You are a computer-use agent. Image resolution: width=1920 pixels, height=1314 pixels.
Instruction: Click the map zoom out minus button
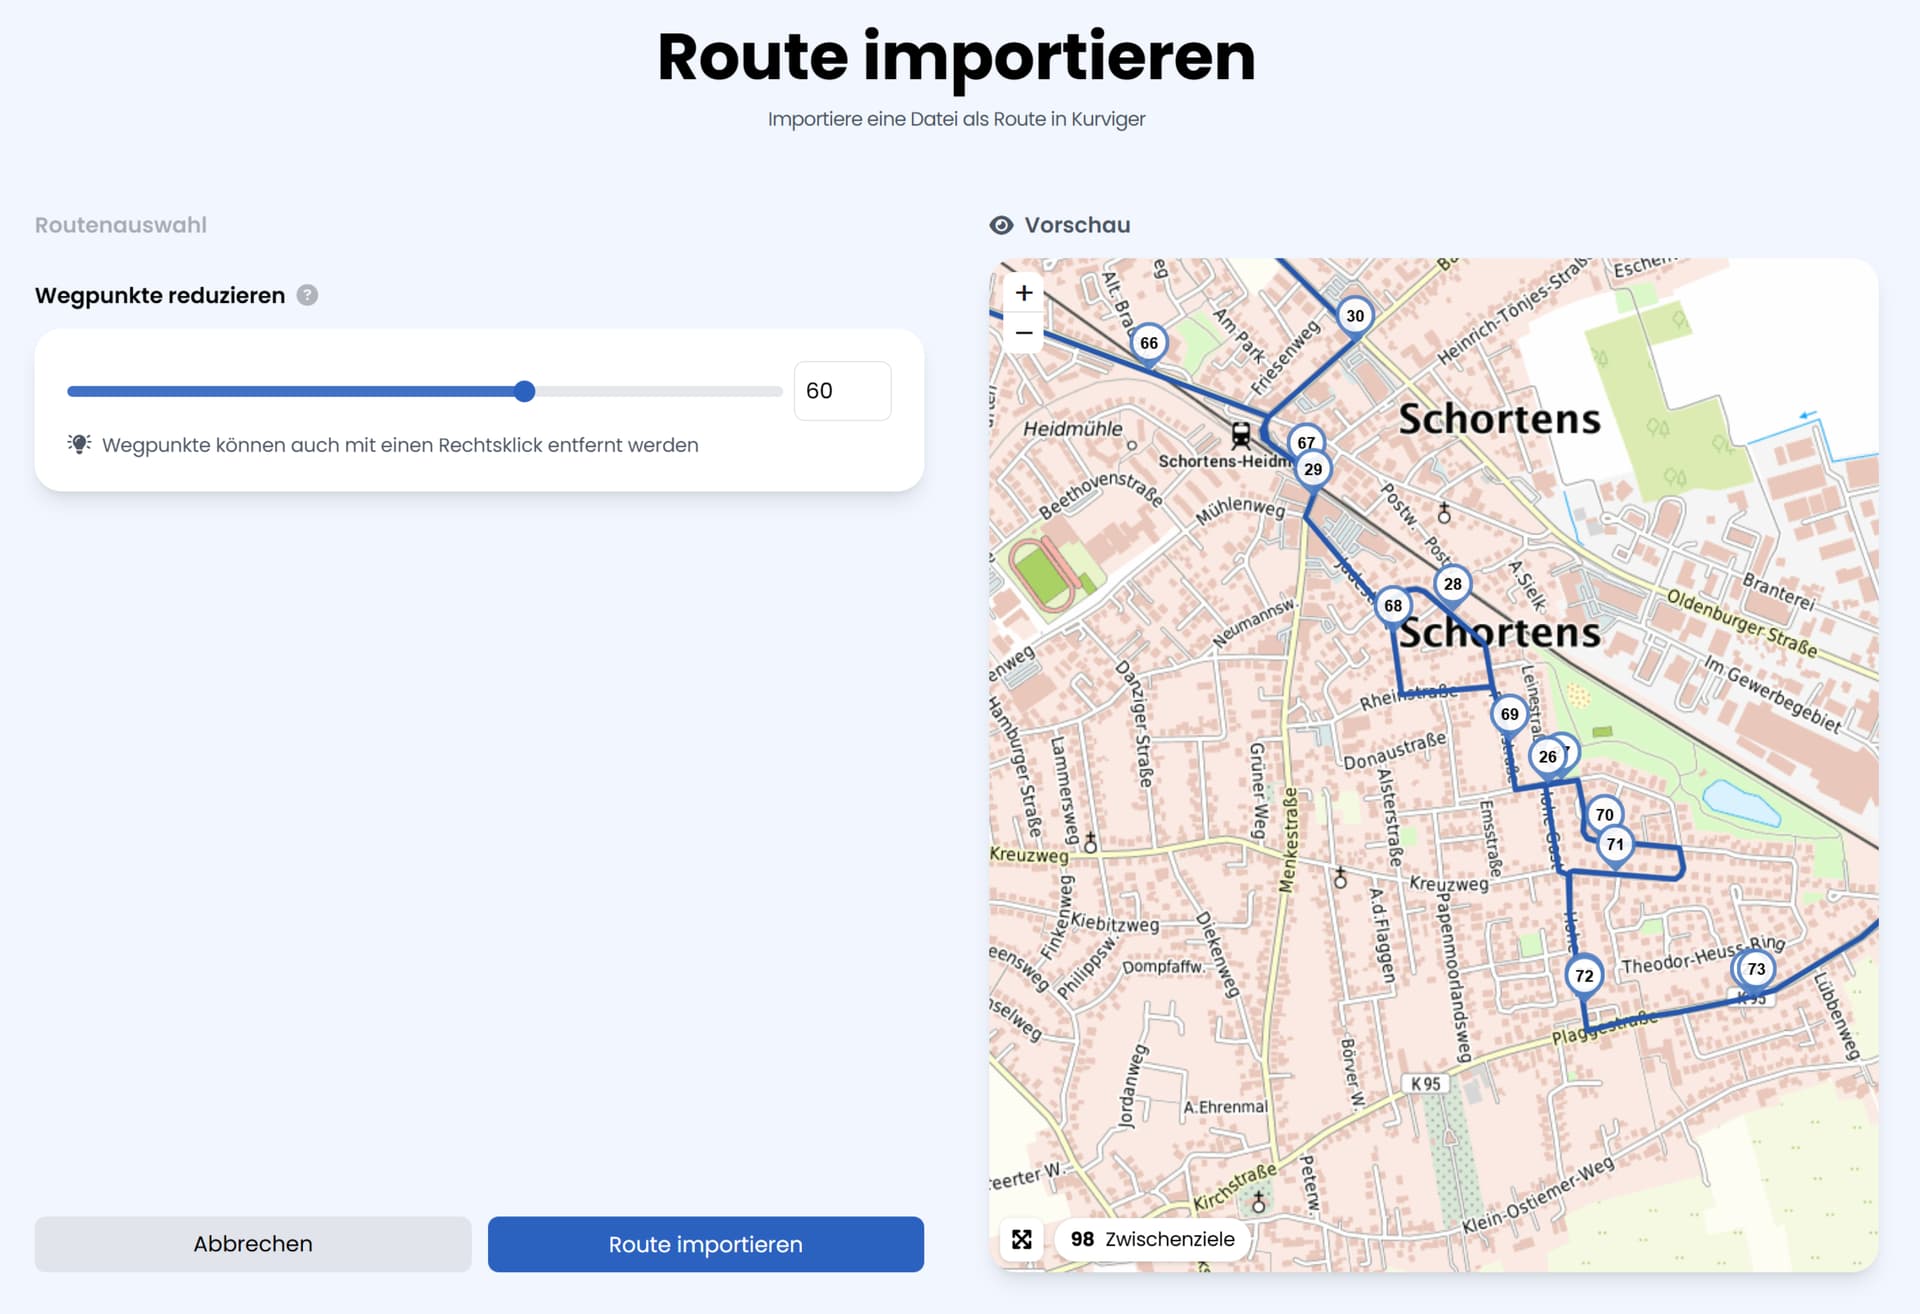click(x=1023, y=333)
